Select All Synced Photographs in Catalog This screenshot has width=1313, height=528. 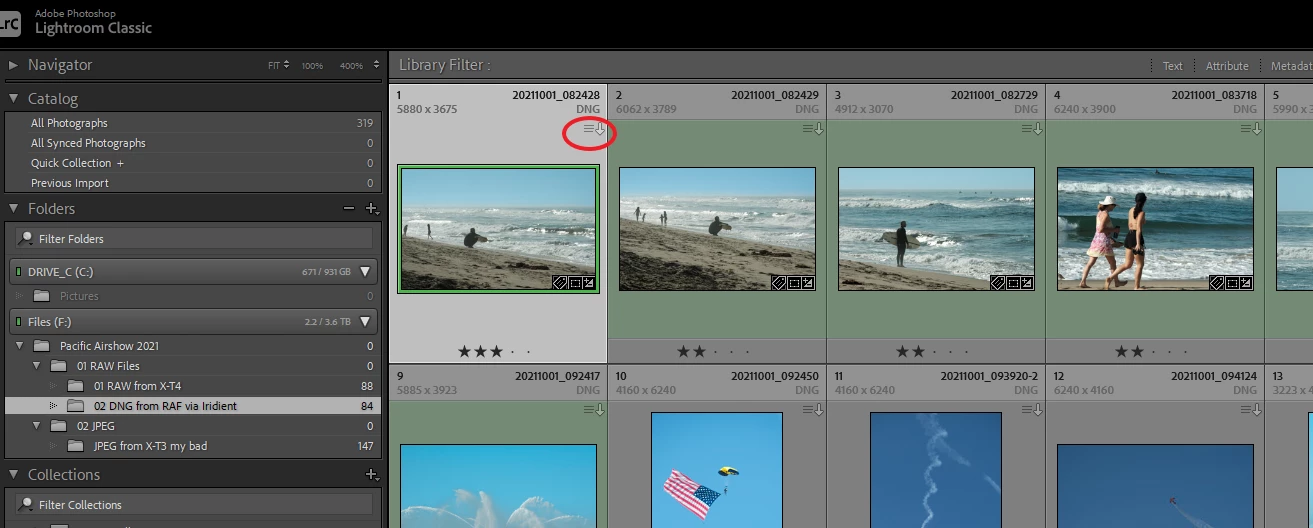(x=192, y=143)
